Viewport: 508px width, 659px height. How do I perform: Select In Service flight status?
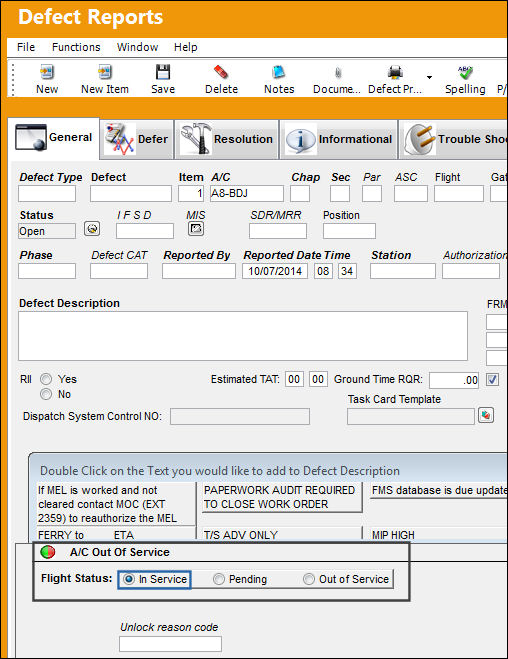pyautogui.click(x=129, y=579)
